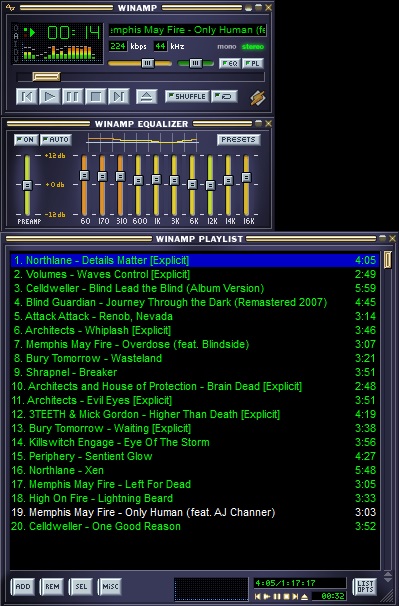
Task: Toggle Shuffle mode
Action: coord(187,96)
